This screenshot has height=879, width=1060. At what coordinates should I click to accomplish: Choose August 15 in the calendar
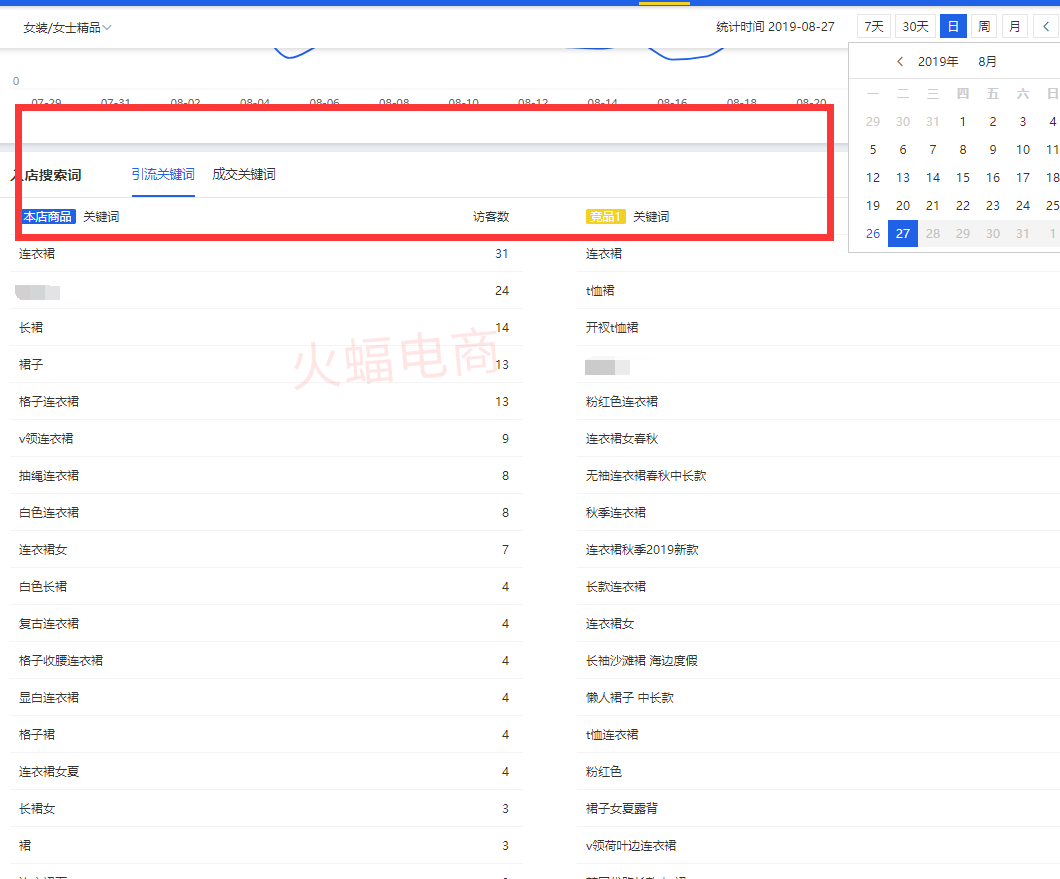coord(963,177)
